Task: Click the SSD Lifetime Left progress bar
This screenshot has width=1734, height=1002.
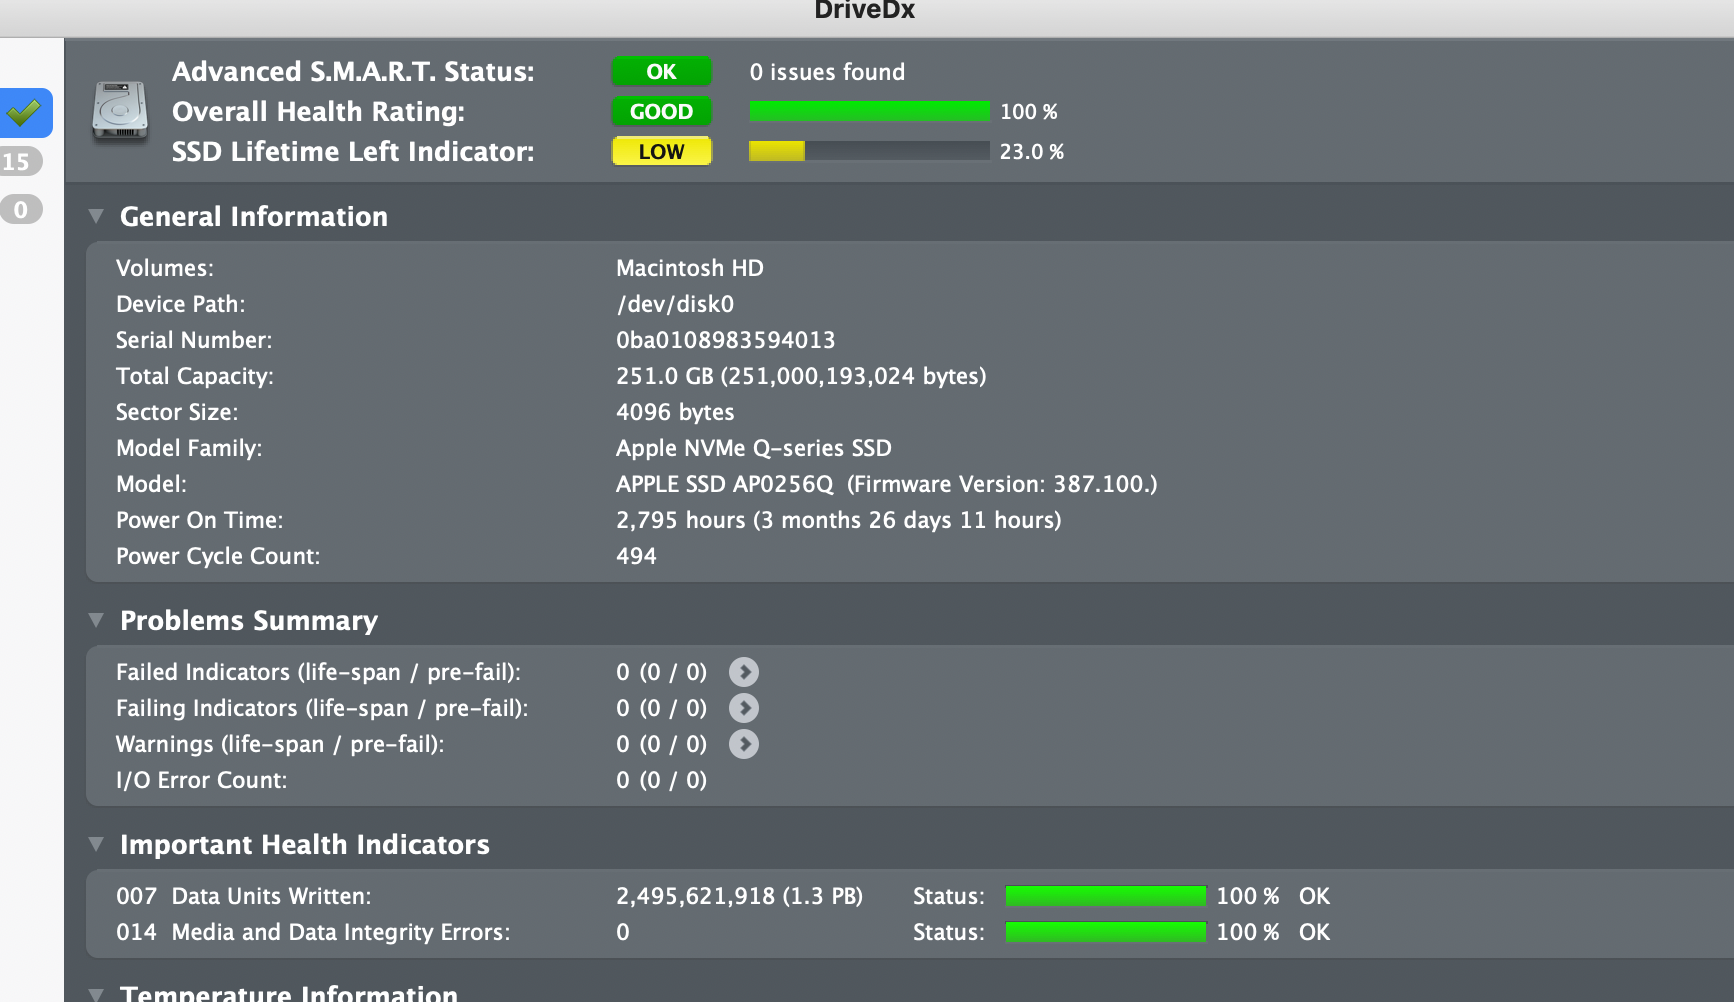Action: (x=869, y=152)
